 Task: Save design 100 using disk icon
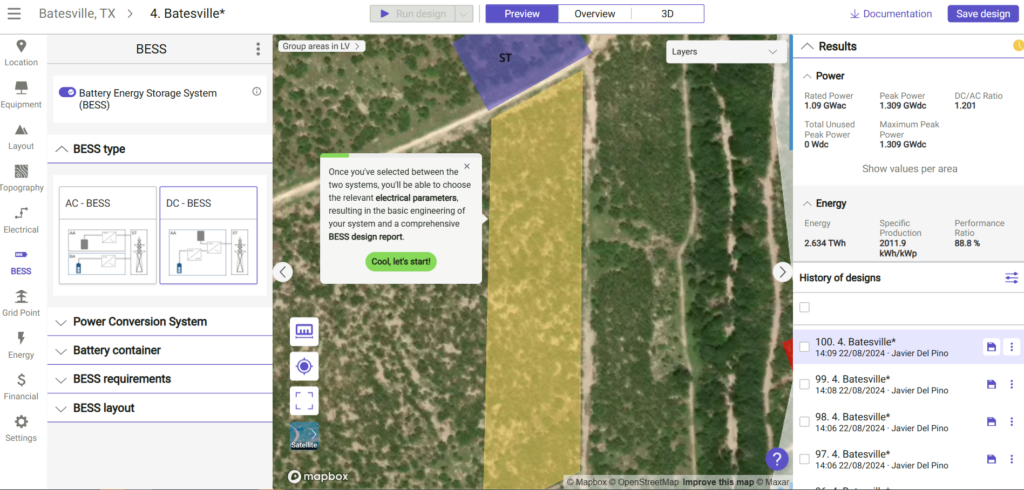[991, 347]
